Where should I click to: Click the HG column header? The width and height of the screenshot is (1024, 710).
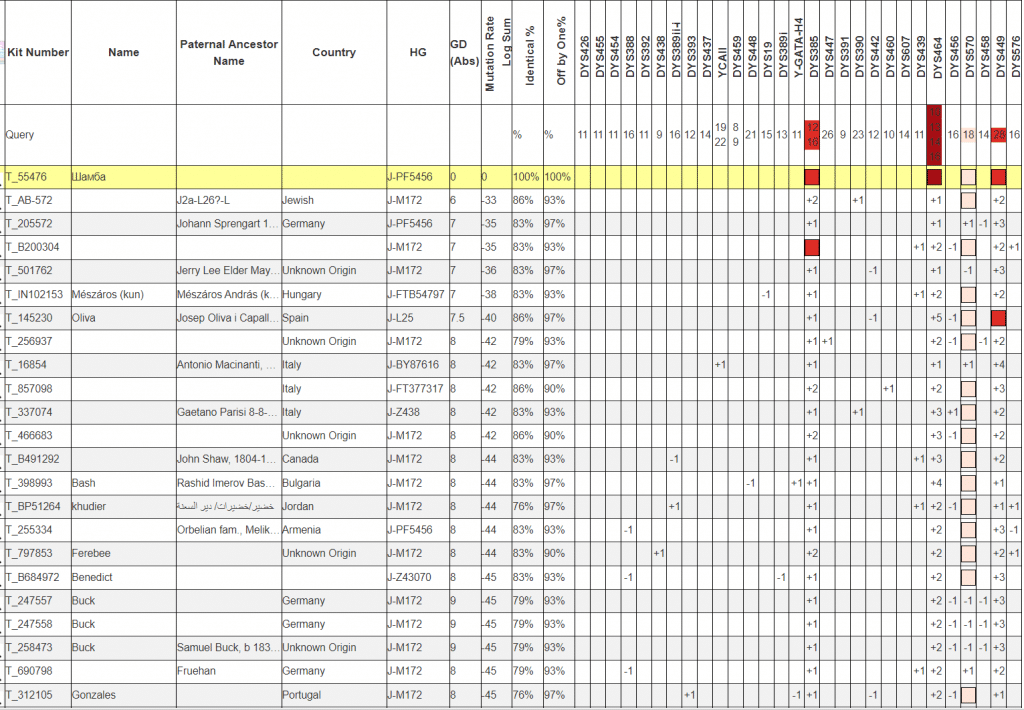click(417, 52)
